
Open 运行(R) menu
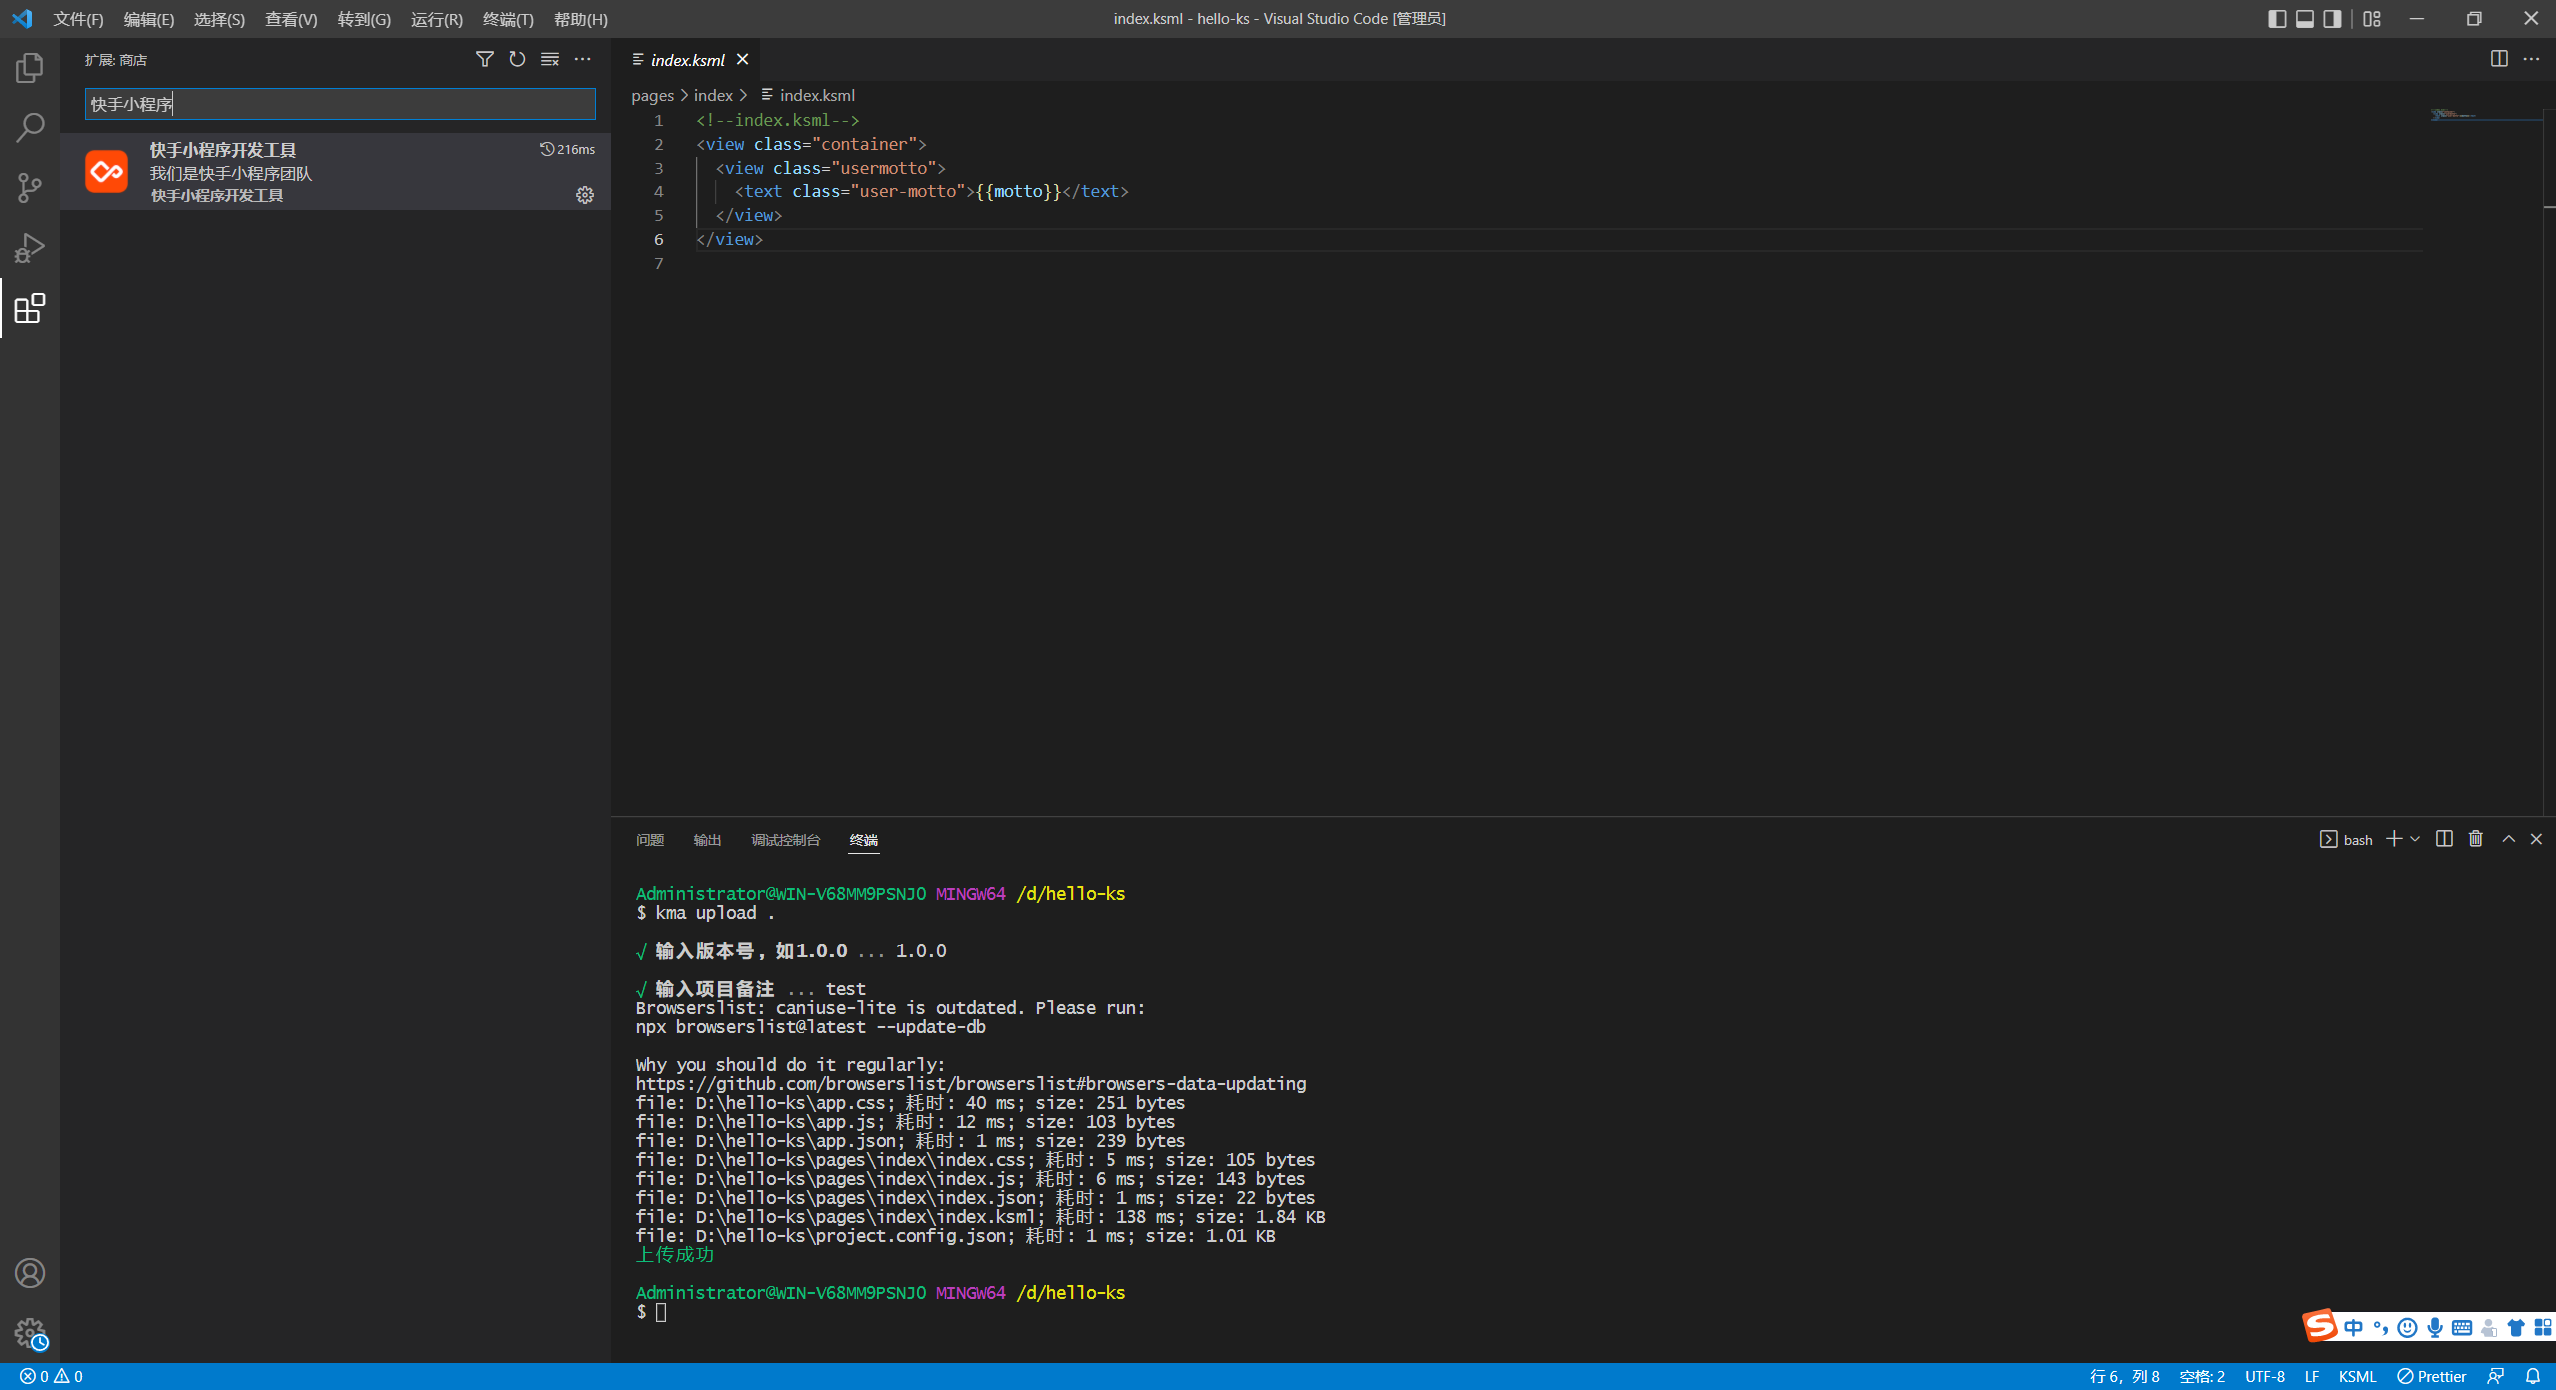(437, 19)
